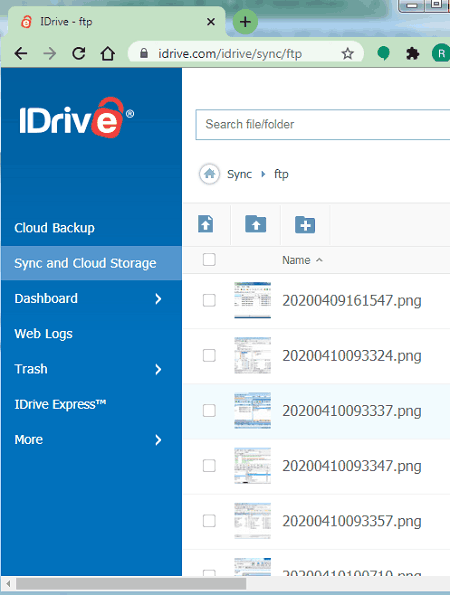Go back with browser back arrow
The image size is (450, 595).
pos(21,54)
